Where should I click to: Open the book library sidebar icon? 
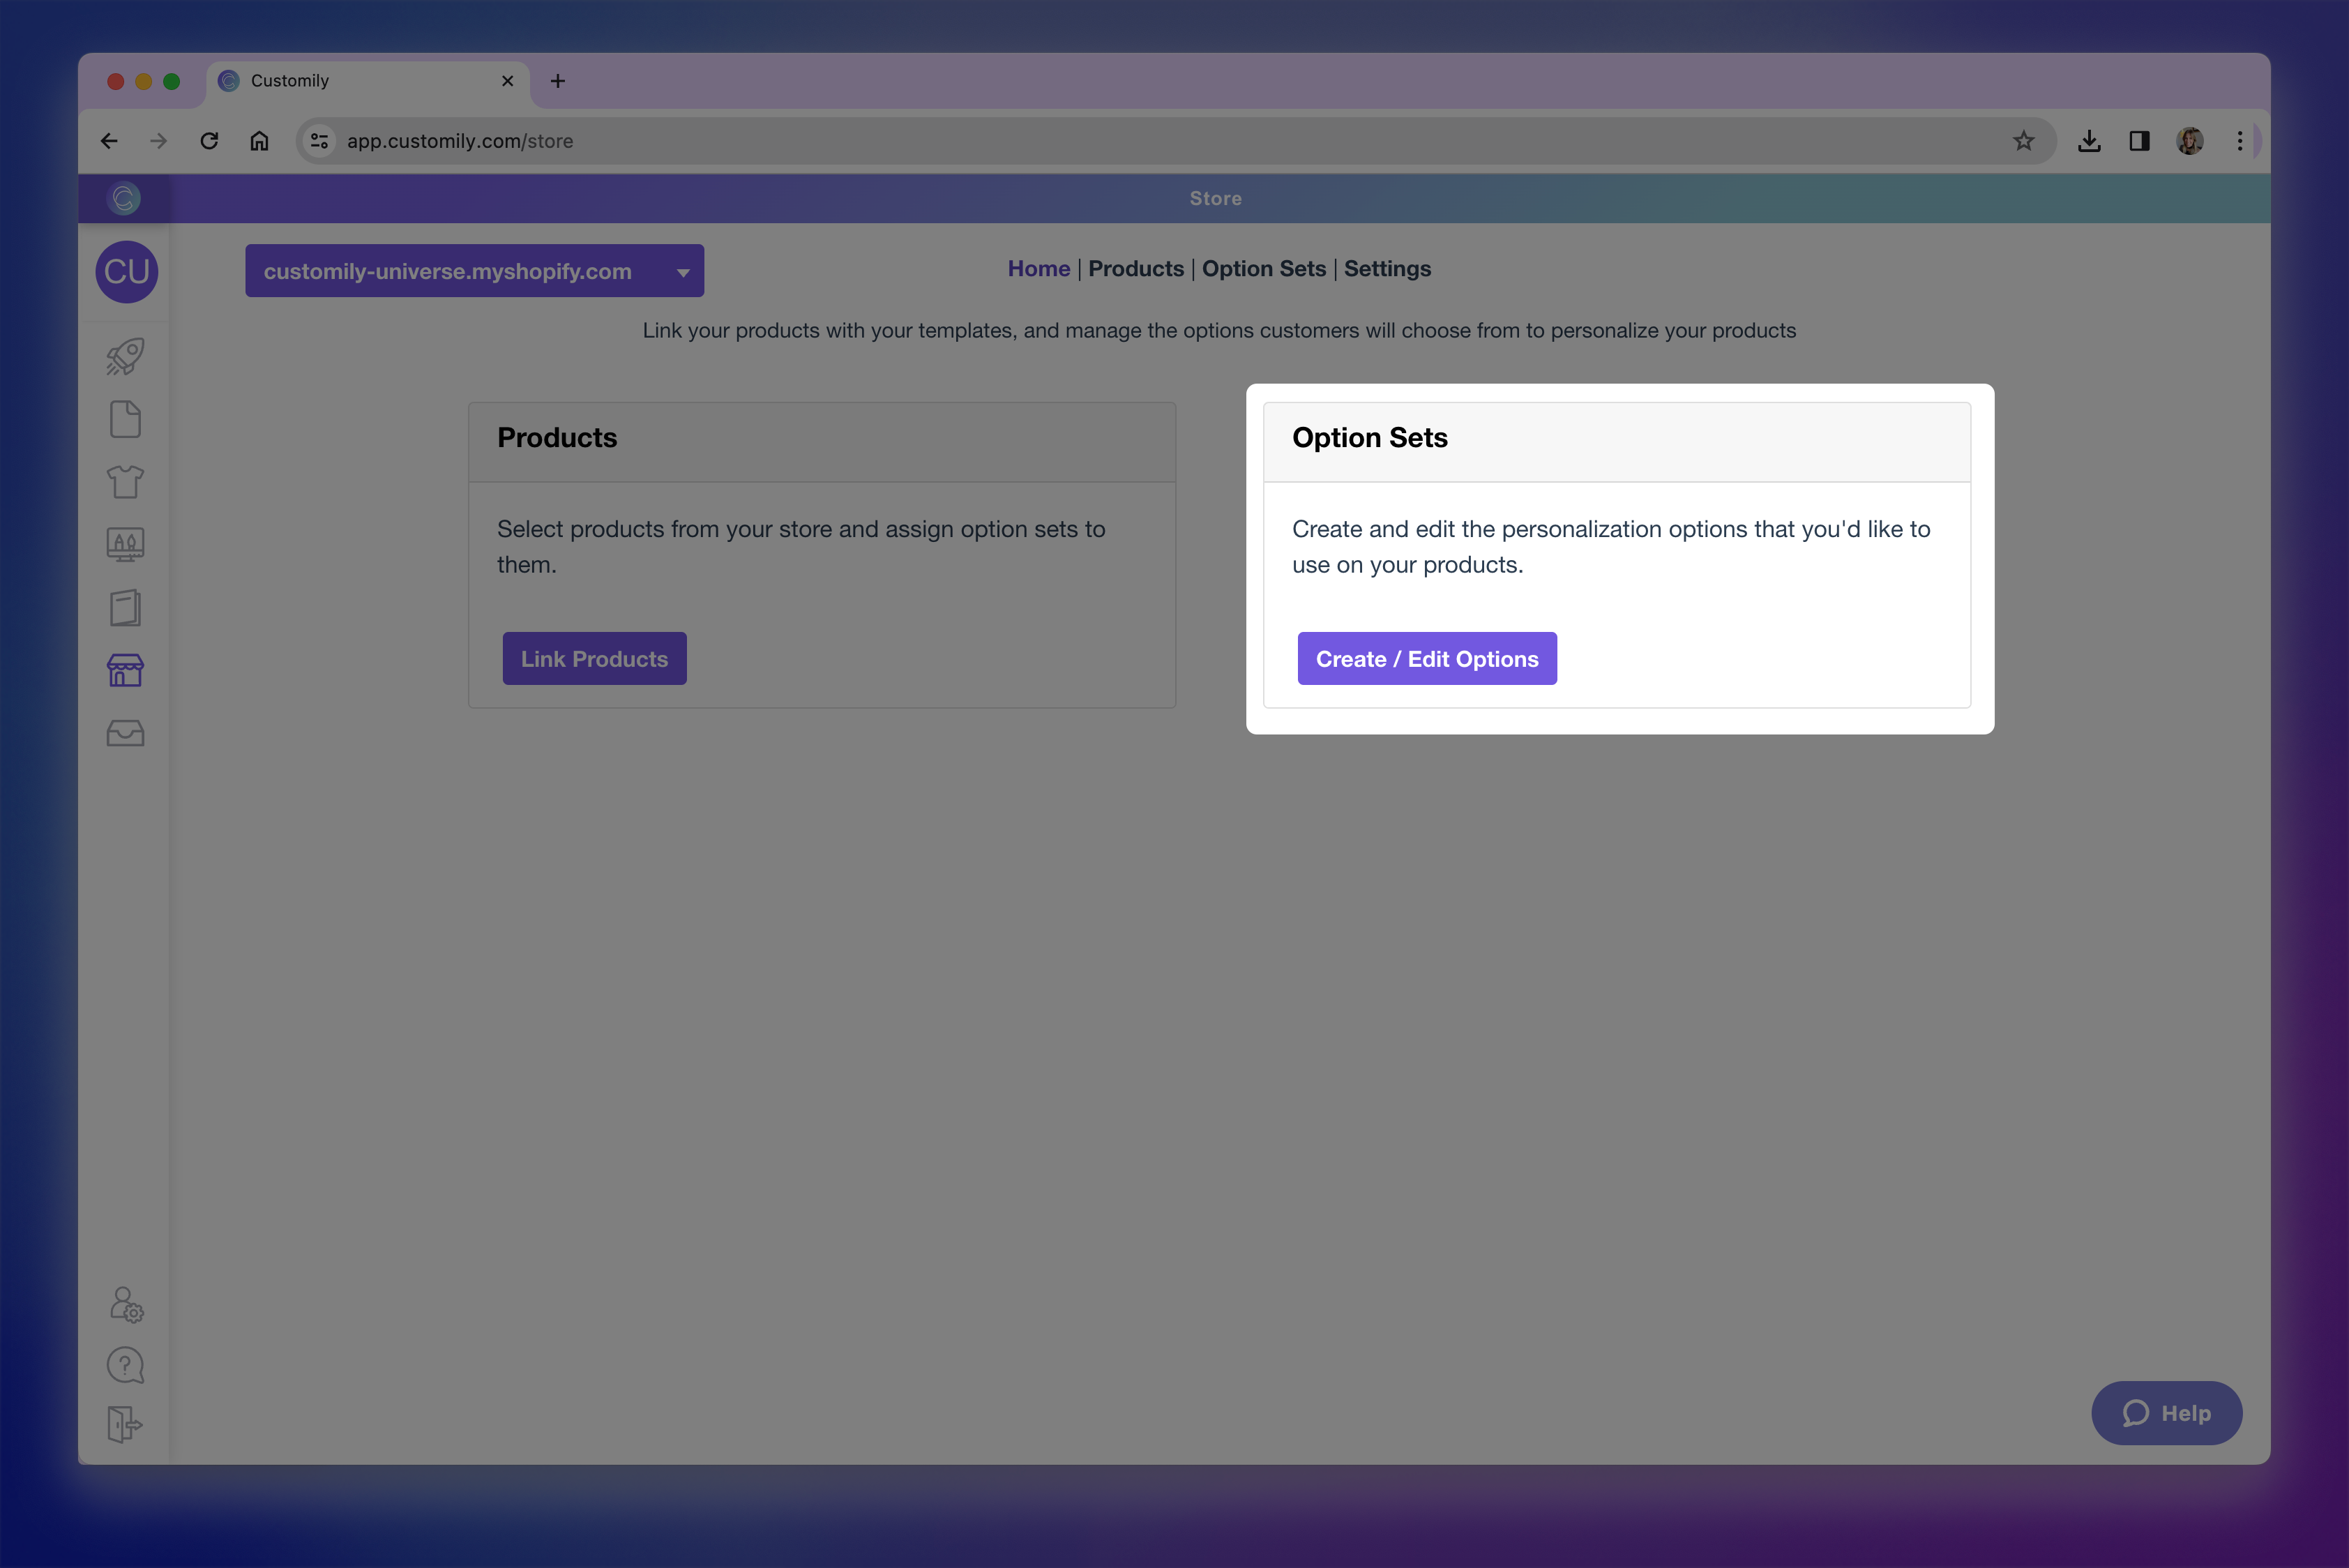[125, 607]
